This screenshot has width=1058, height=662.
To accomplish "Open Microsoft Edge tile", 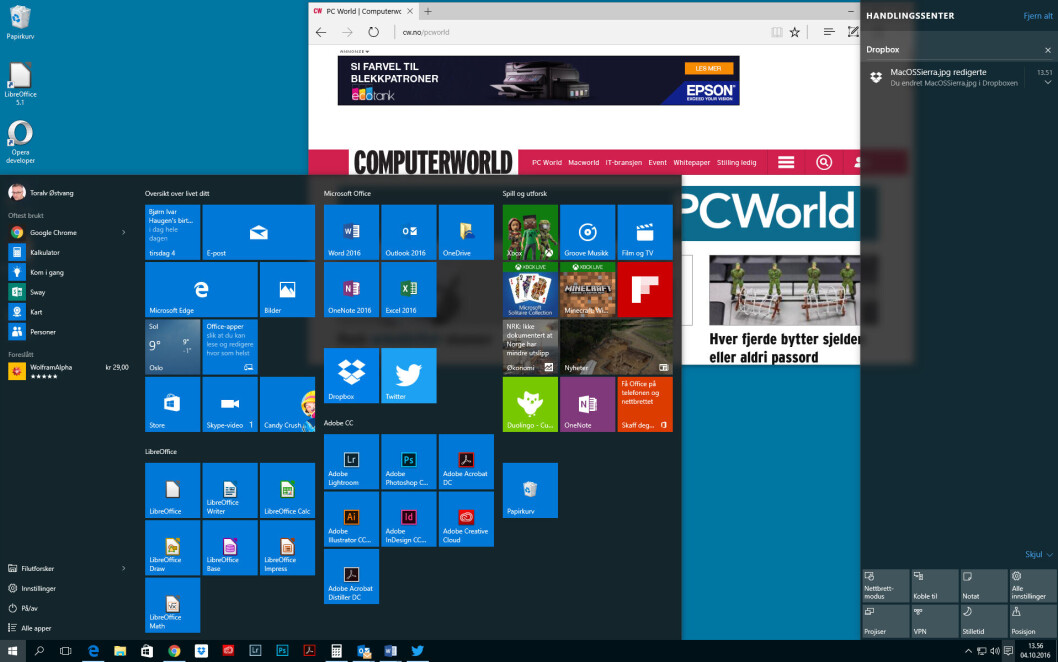I will tap(201, 289).
